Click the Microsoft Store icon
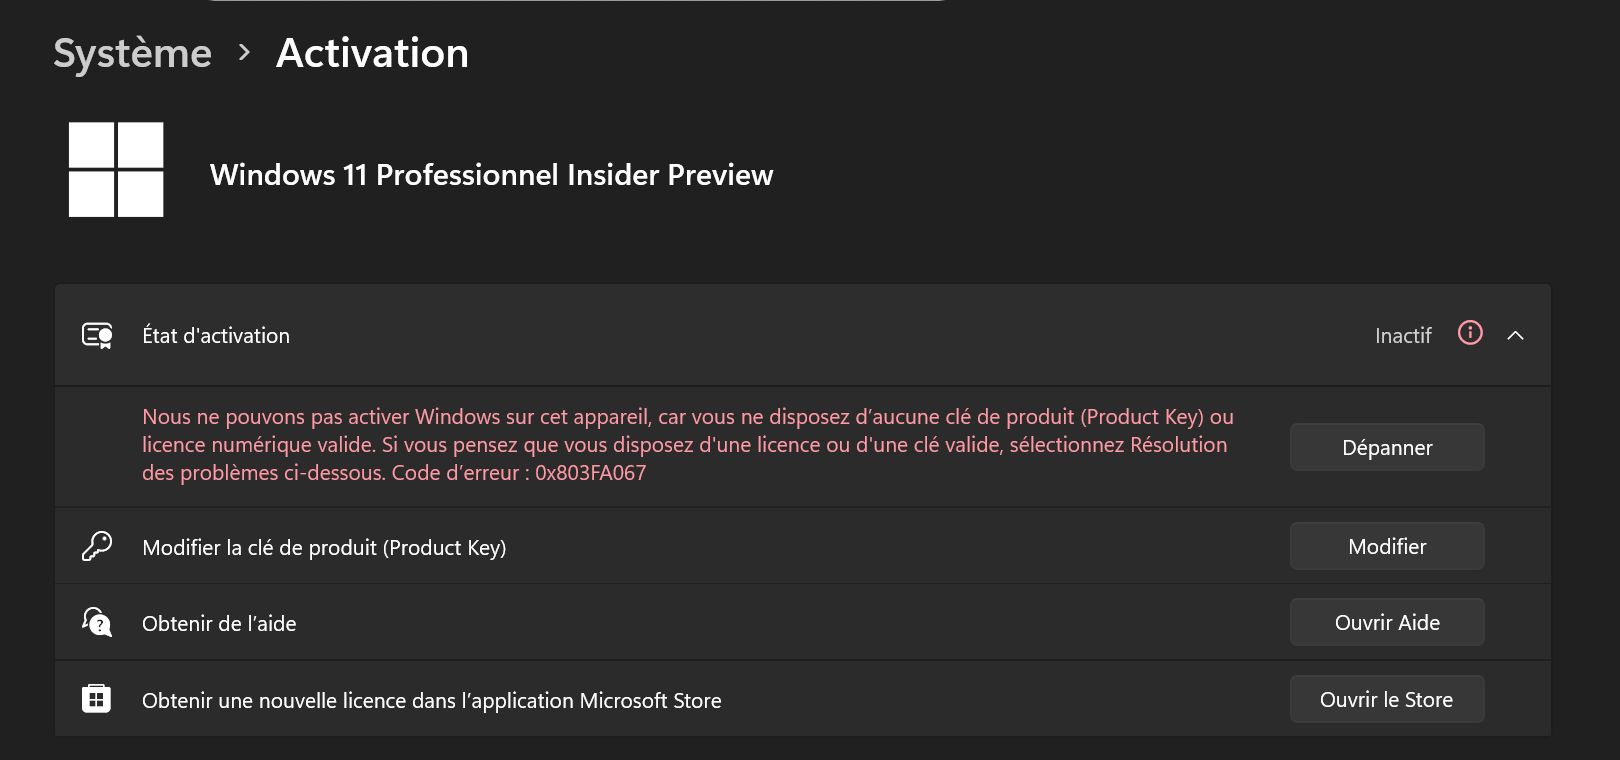Viewport: 1620px width, 760px height. click(97, 699)
